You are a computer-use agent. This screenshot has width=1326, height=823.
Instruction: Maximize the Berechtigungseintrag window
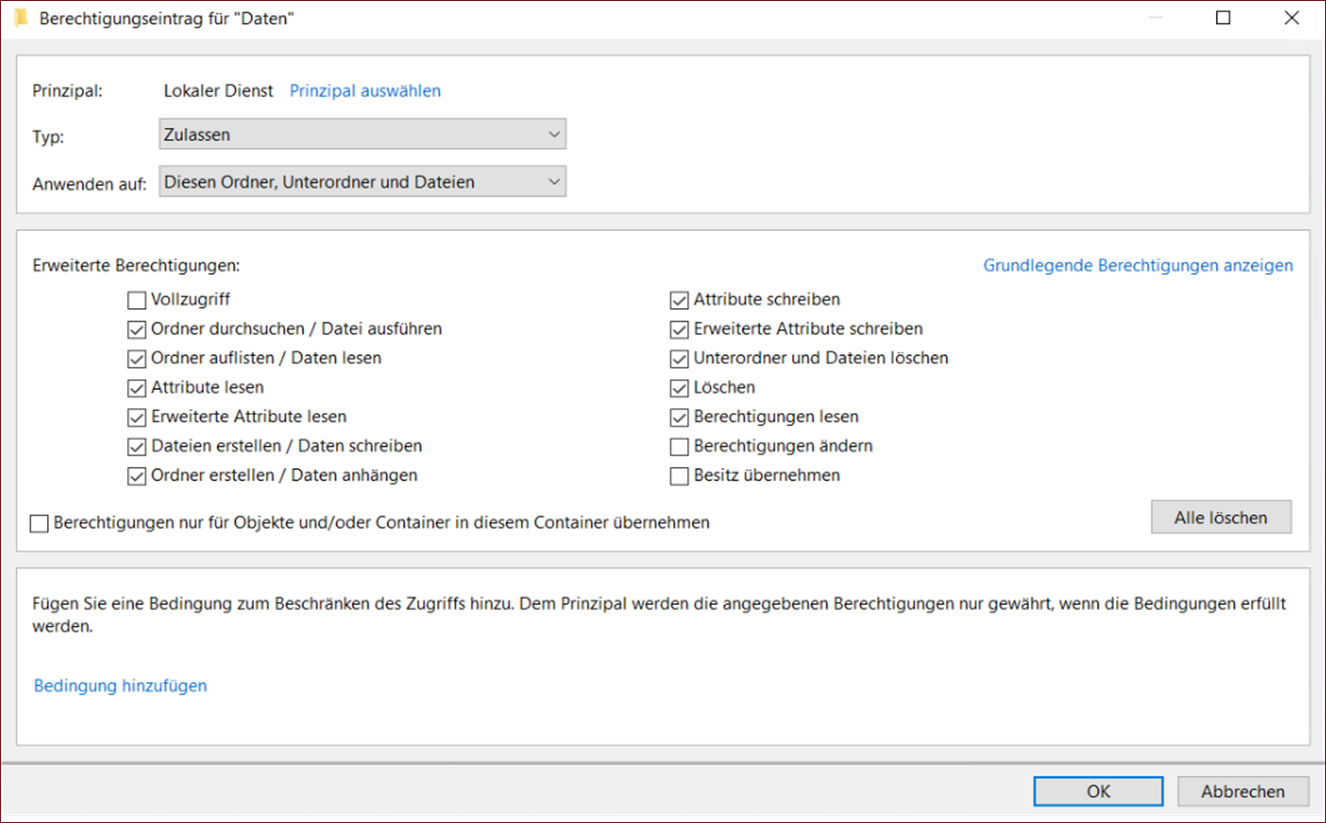coord(1222,18)
